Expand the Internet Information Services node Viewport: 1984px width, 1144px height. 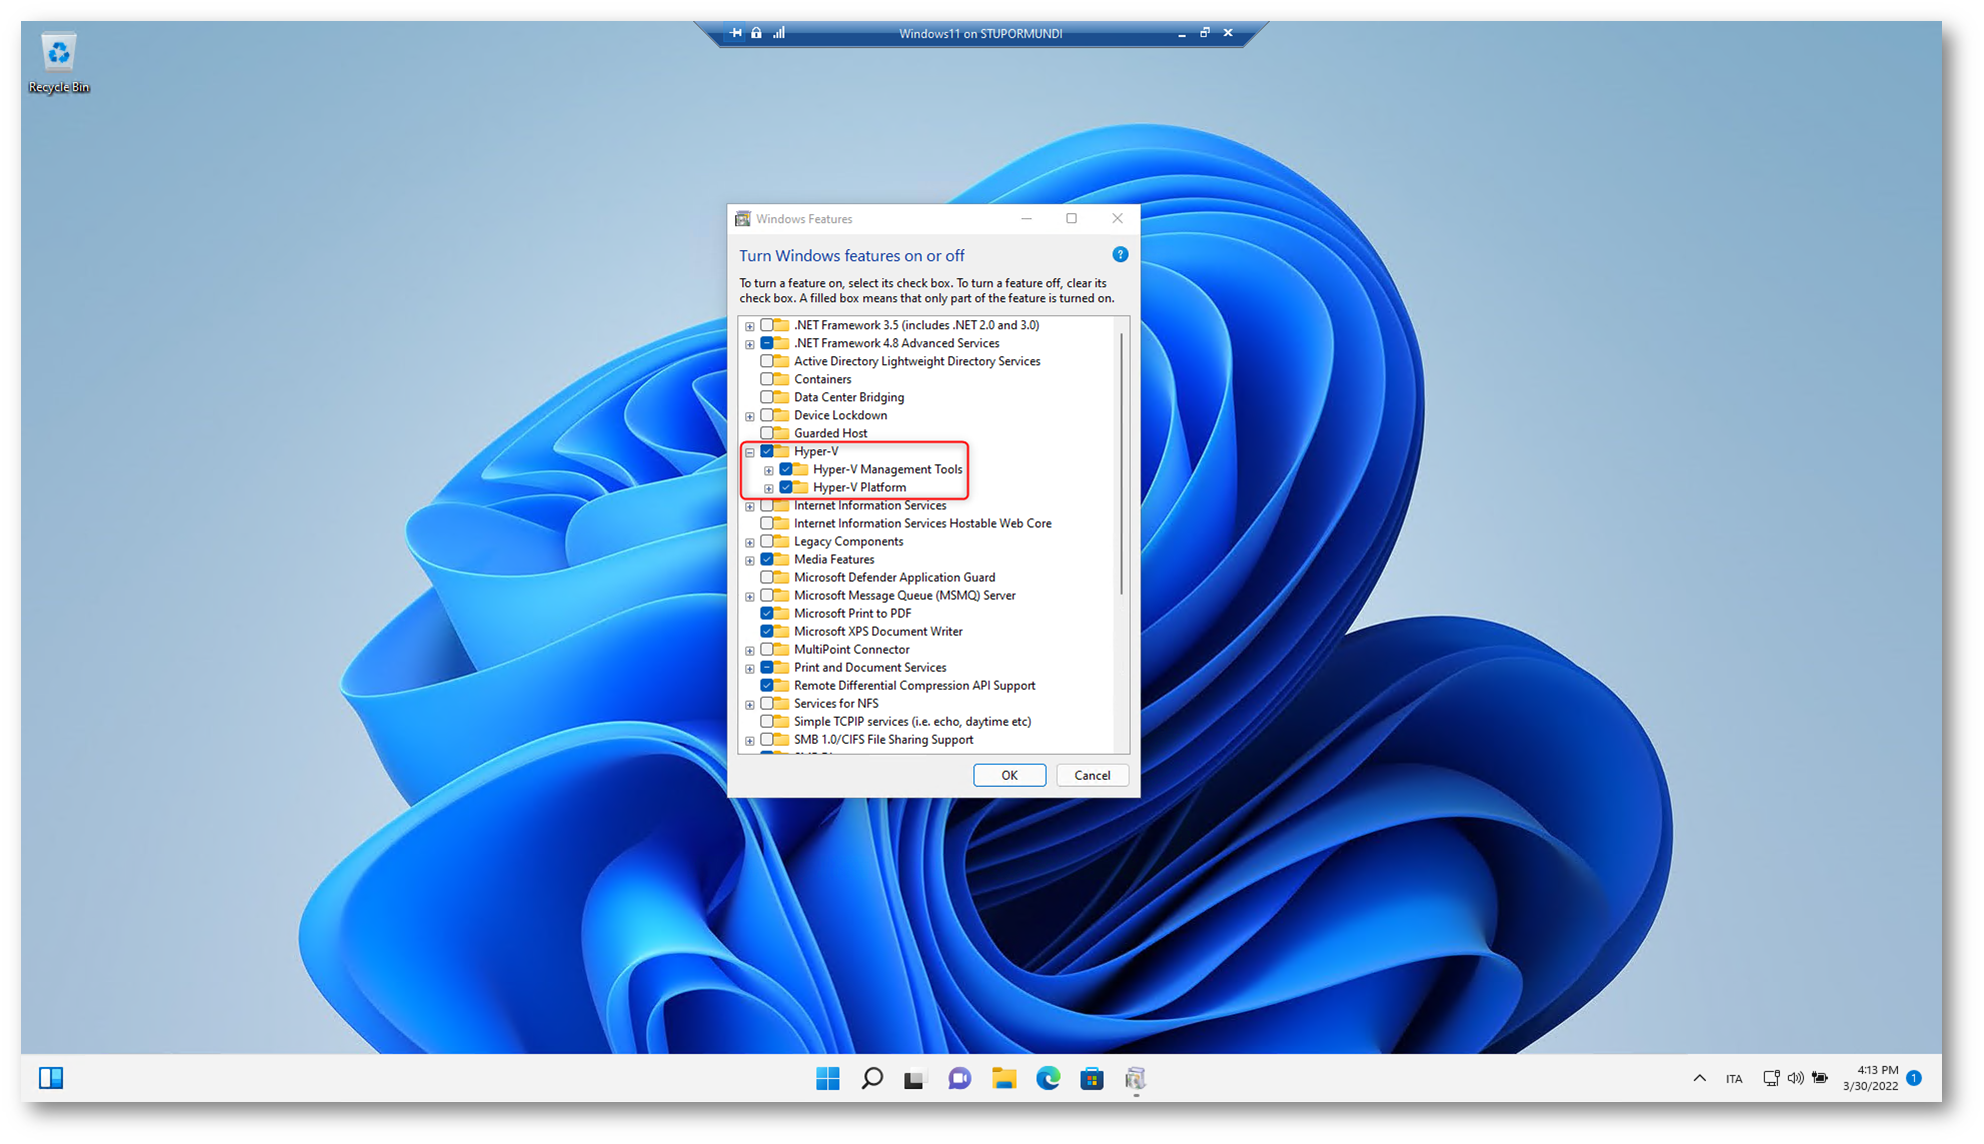tap(750, 506)
